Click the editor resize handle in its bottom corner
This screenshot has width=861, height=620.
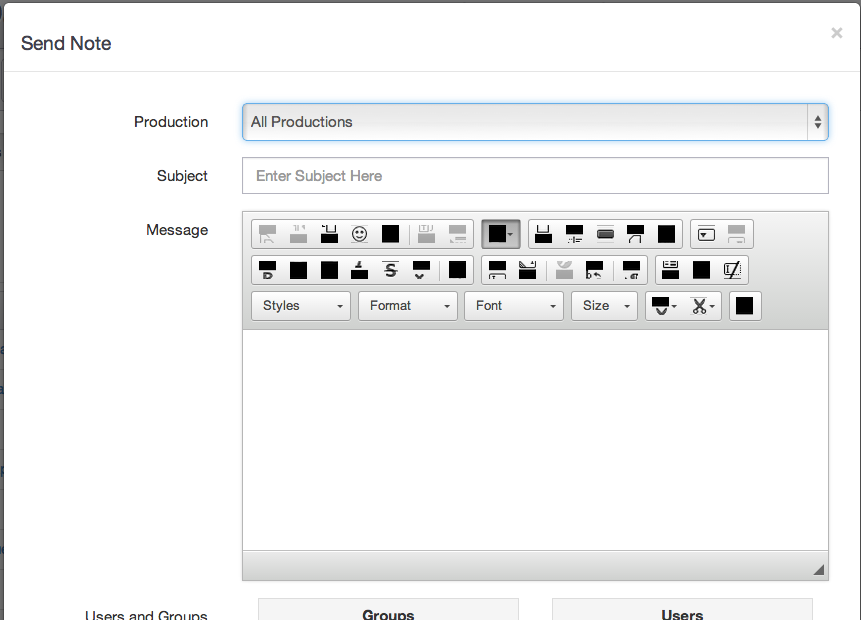818,569
